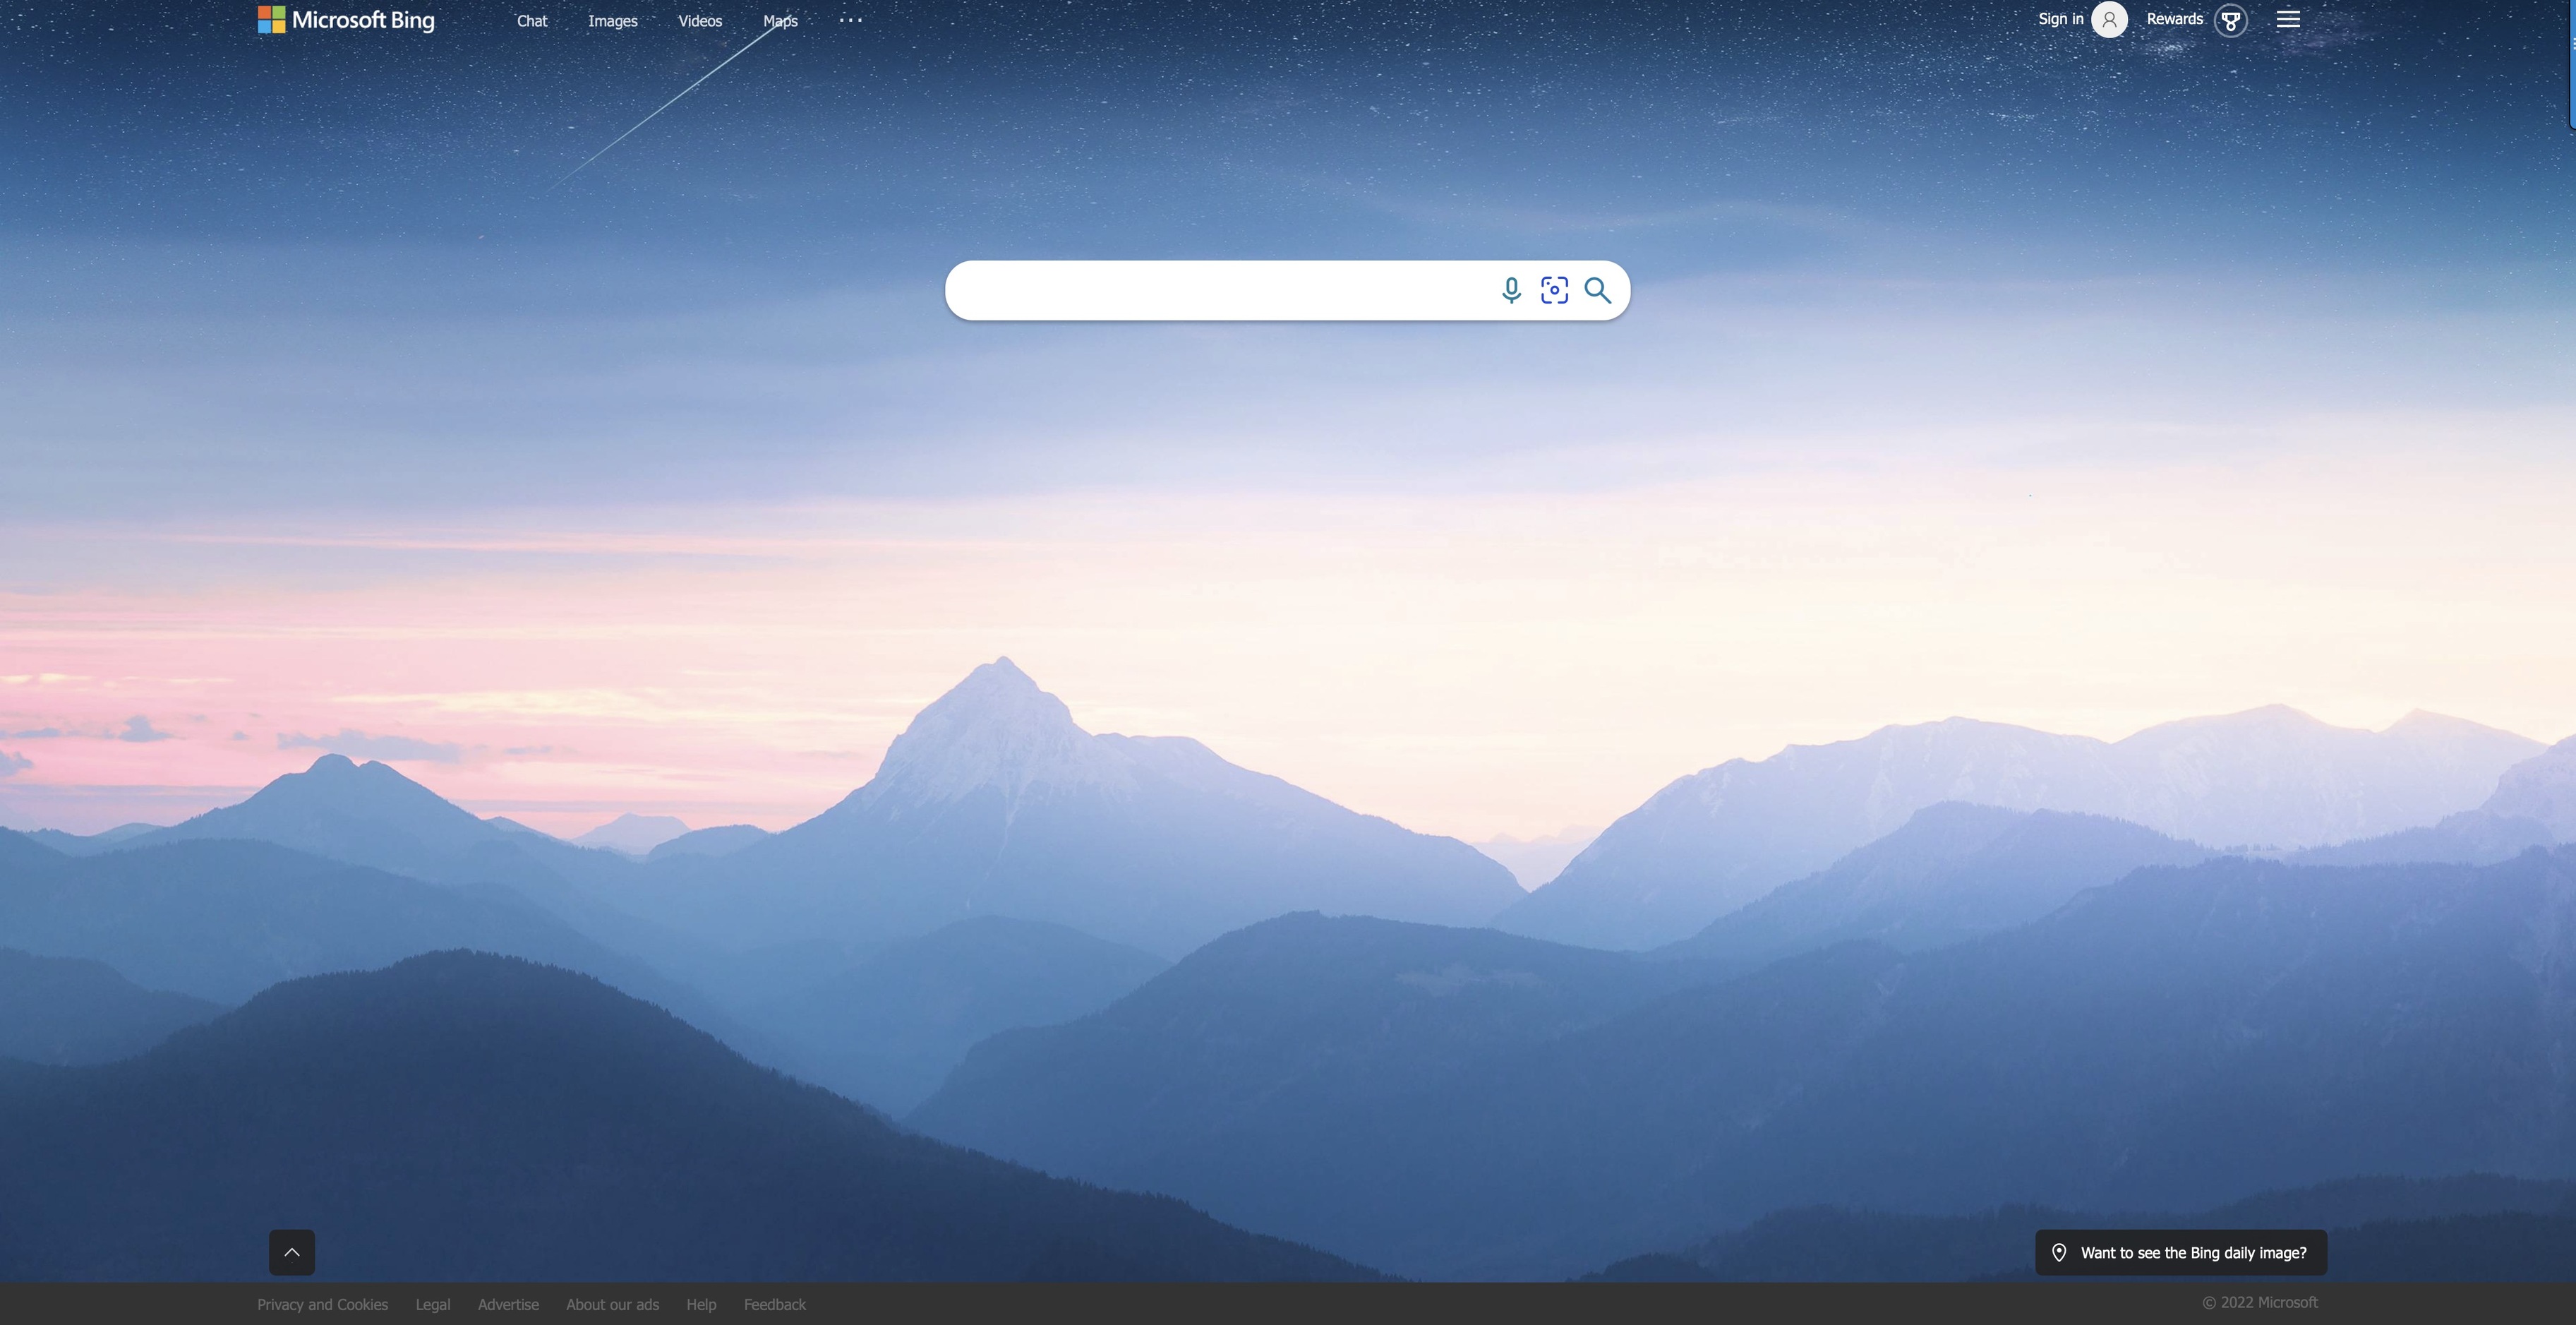This screenshot has width=2576, height=1325.
Task: Open the Feedback footer link
Action: (x=774, y=1304)
